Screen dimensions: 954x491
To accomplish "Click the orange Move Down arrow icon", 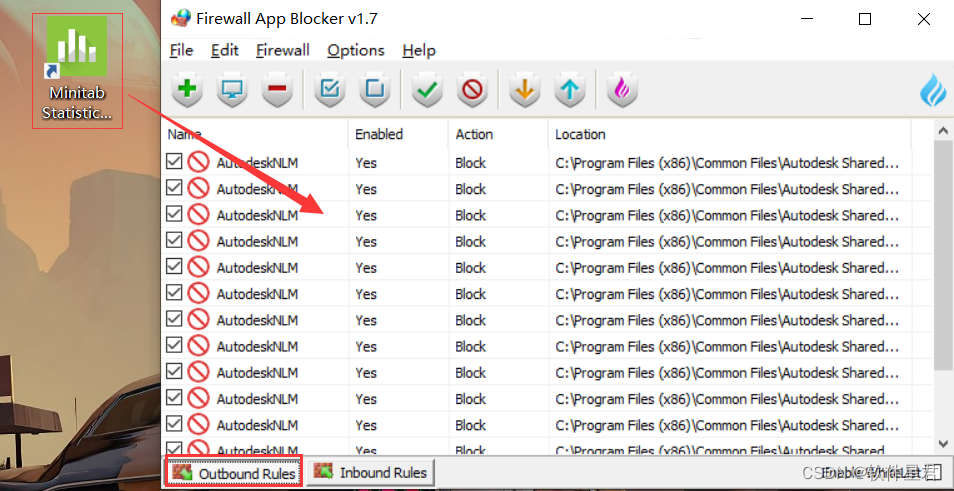I will [x=524, y=90].
